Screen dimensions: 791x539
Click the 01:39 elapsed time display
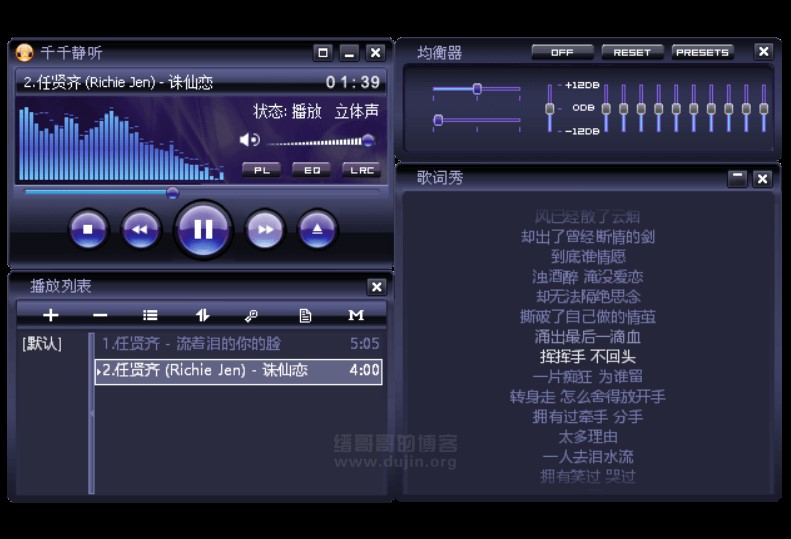[353, 82]
